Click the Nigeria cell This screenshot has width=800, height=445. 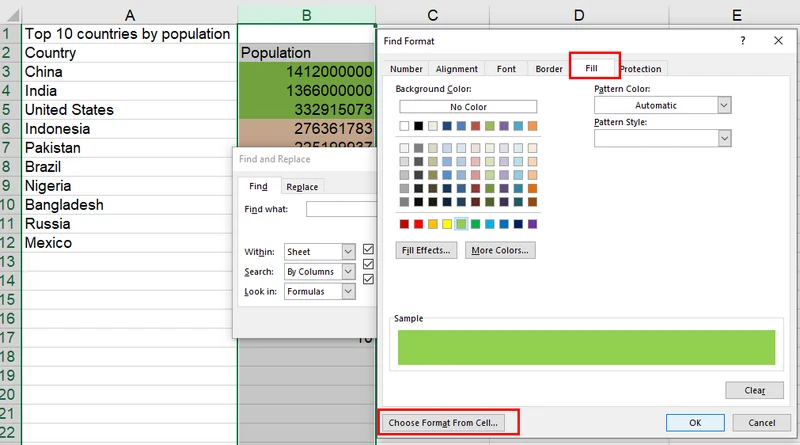click(x=130, y=186)
